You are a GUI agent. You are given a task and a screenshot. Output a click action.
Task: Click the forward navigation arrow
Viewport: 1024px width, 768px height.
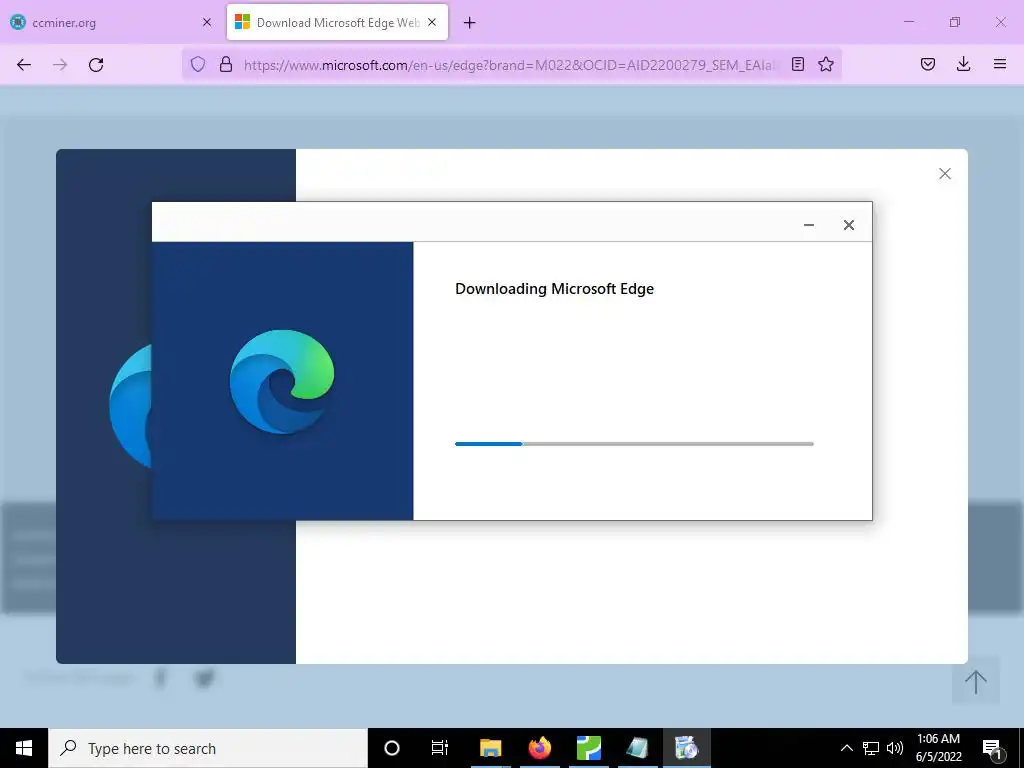coord(60,64)
